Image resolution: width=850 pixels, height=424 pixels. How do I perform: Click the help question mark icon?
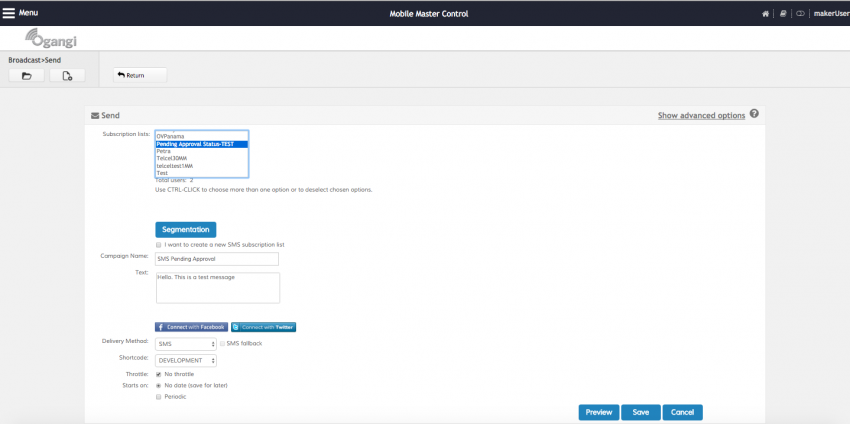point(754,114)
